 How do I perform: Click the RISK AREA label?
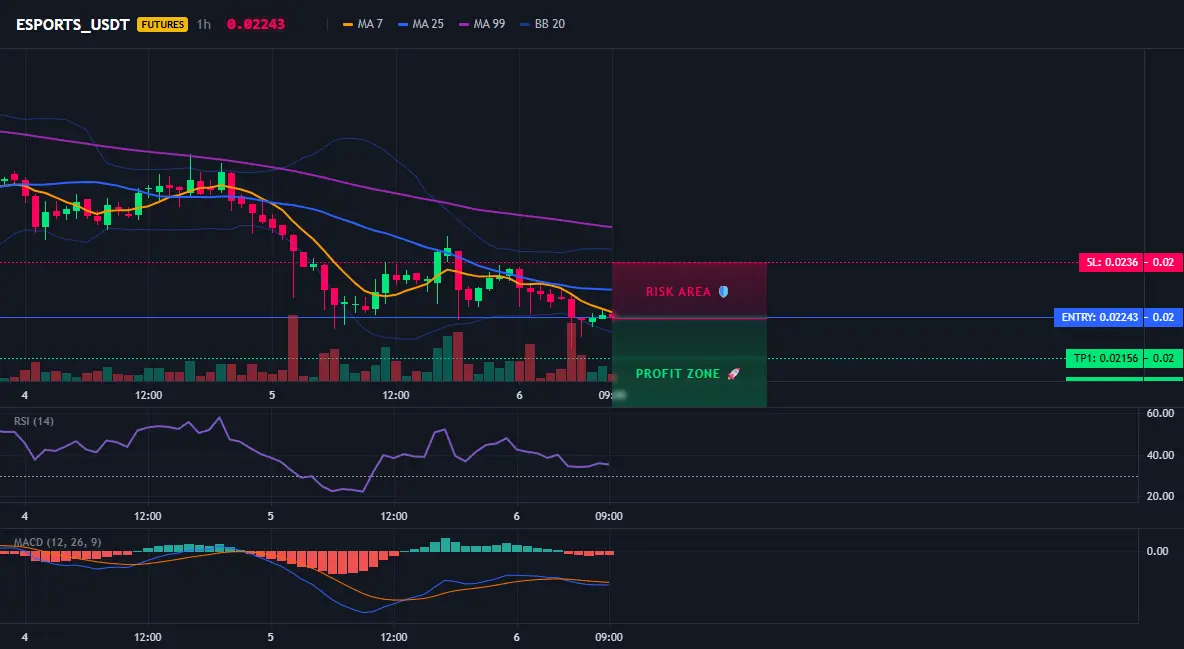[x=678, y=292]
